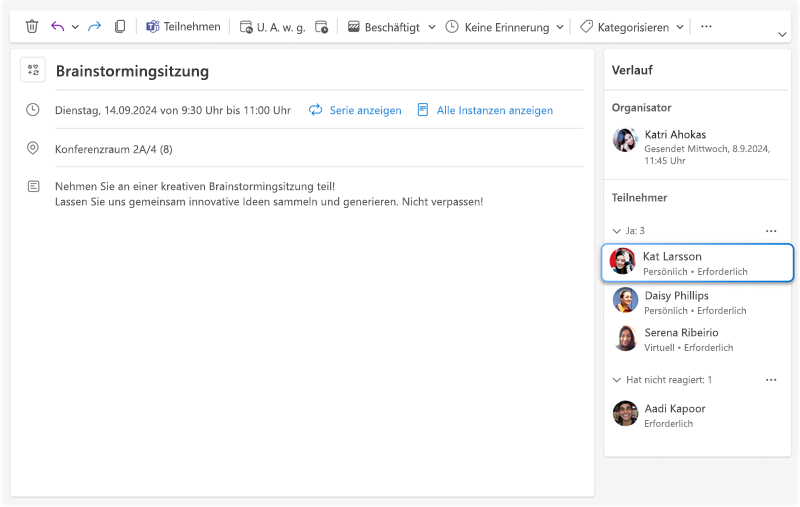Select attendee Kat Larsson
The image size is (800, 507).
pos(697,263)
